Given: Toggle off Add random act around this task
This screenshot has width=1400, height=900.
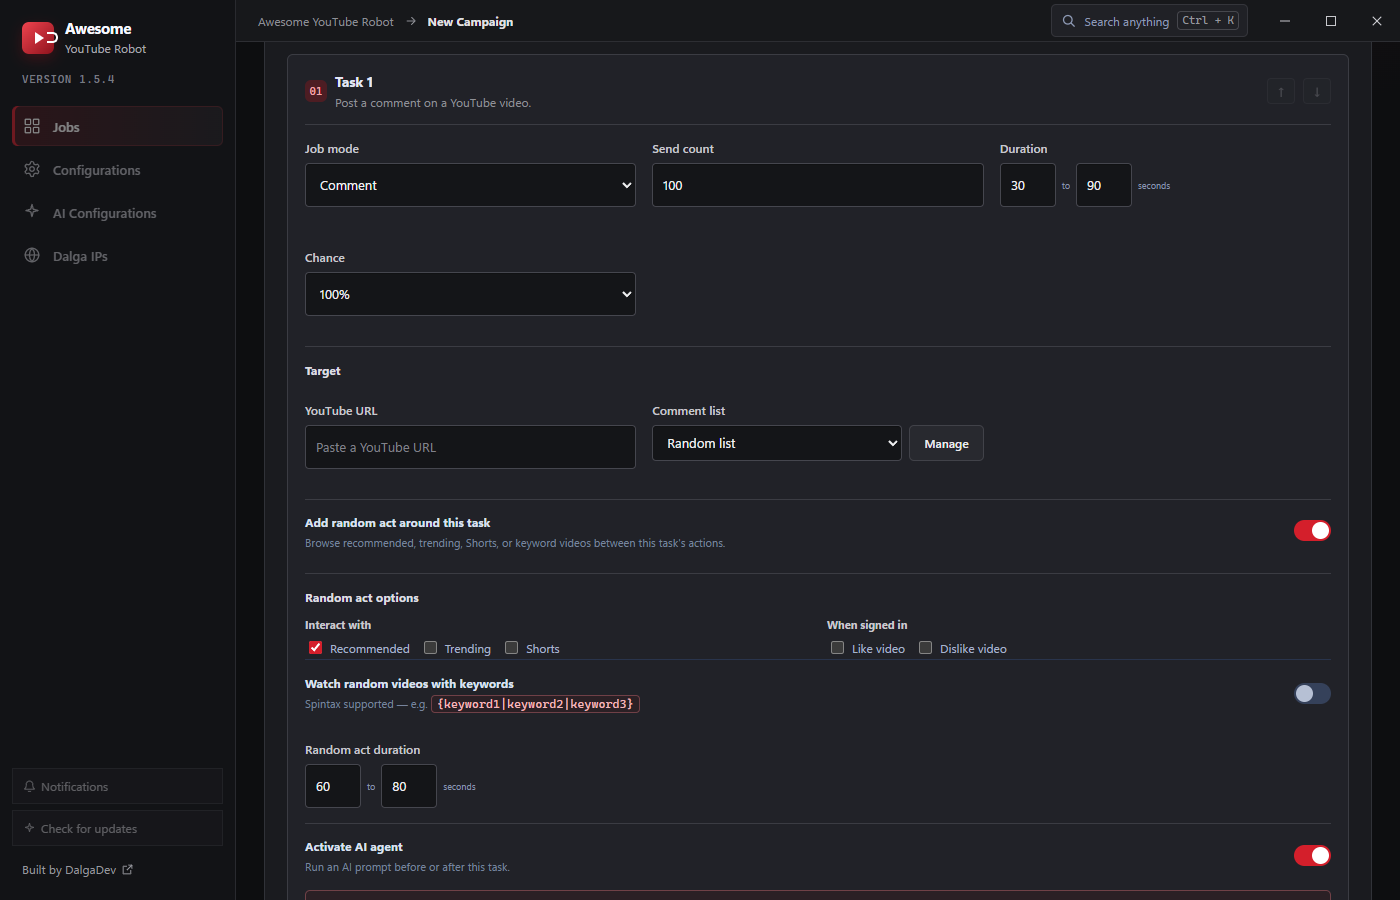Looking at the screenshot, I should tap(1312, 531).
